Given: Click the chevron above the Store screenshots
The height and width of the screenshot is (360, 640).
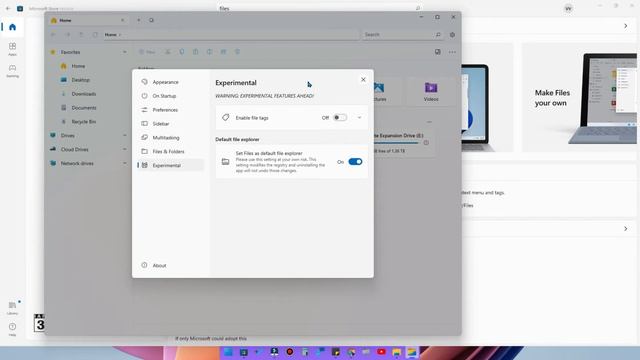Looking at the screenshot, I should point(626,26).
